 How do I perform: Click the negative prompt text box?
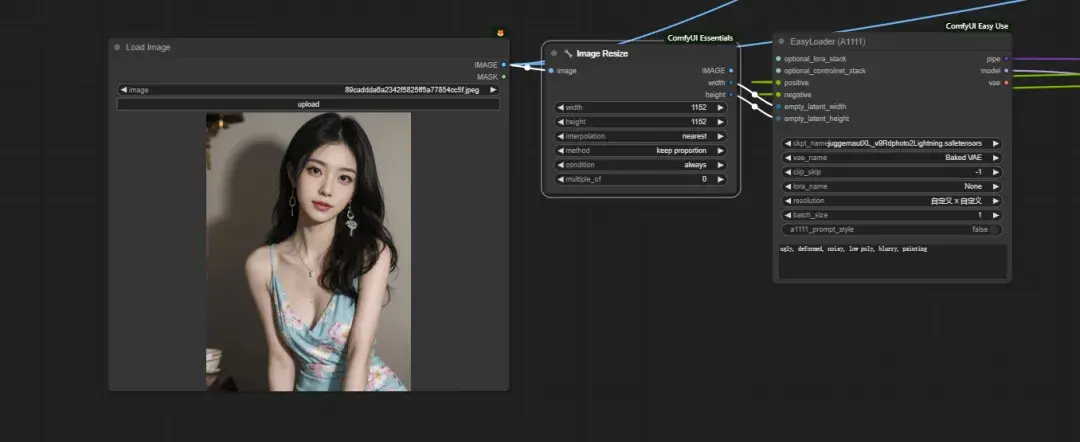pyautogui.click(x=893, y=262)
